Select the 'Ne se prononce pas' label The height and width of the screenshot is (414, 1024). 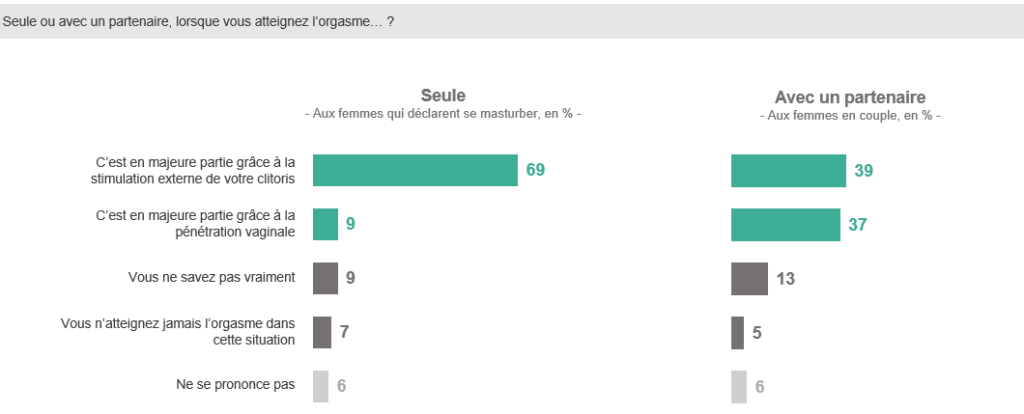236,385
